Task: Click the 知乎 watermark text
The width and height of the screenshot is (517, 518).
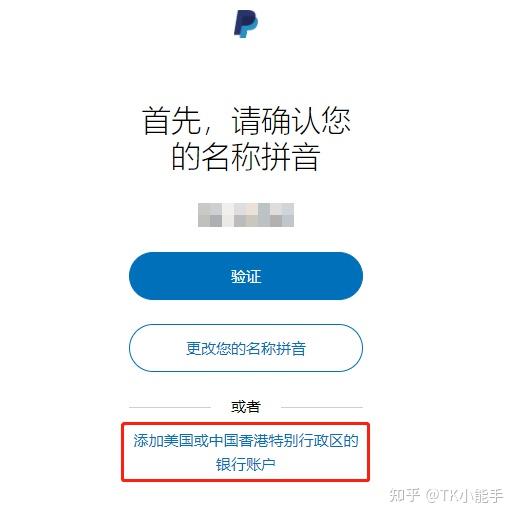Action: coord(404,495)
